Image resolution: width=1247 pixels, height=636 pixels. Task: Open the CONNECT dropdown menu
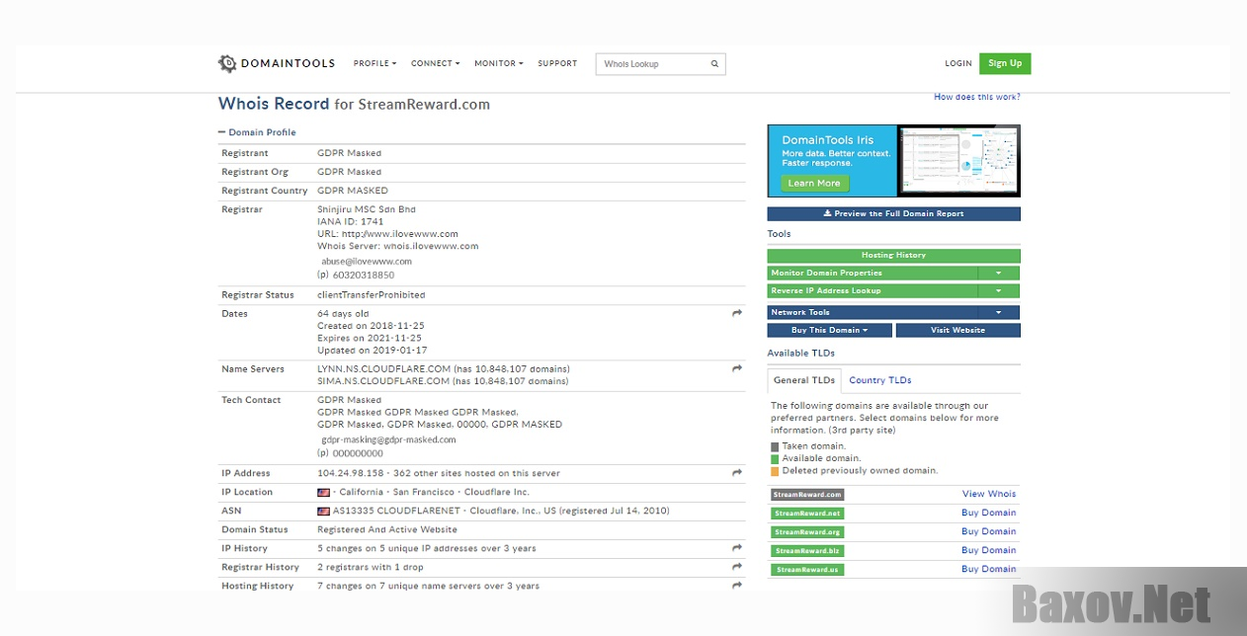[x=435, y=64]
